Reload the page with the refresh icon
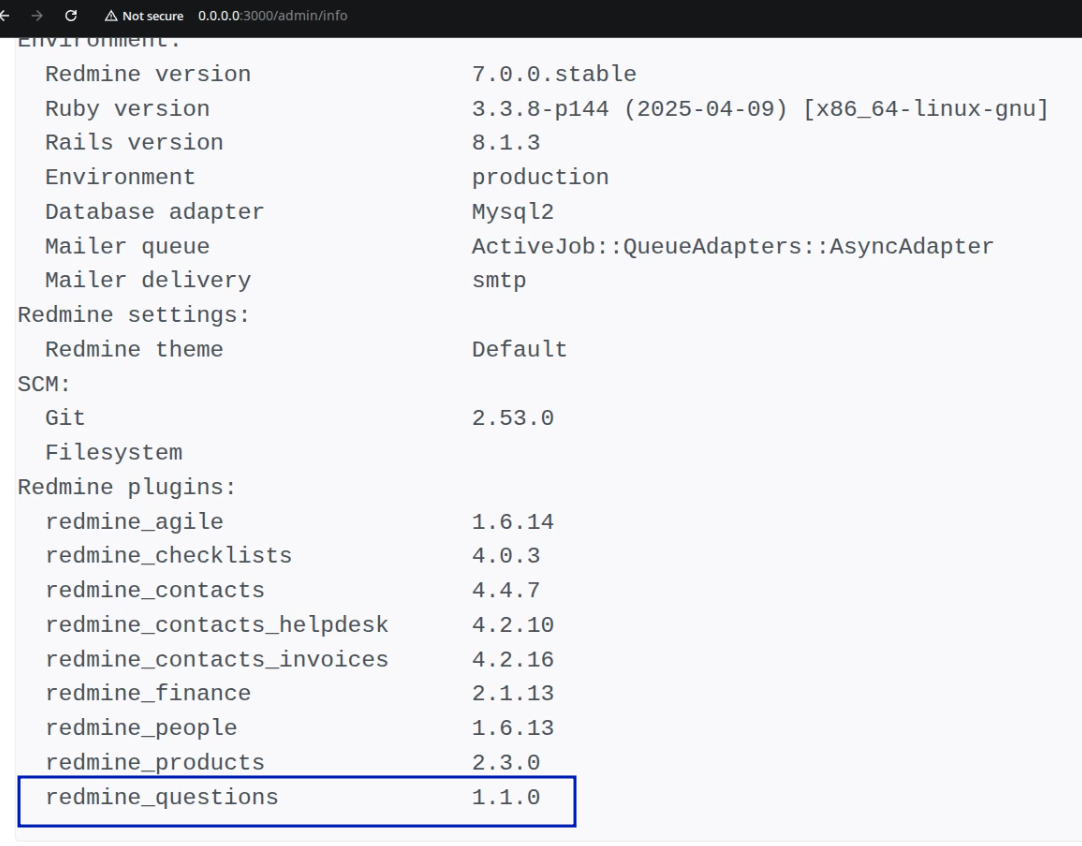This screenshot has width=1082, height=846. pyautogui.click(x=70, y=15)
